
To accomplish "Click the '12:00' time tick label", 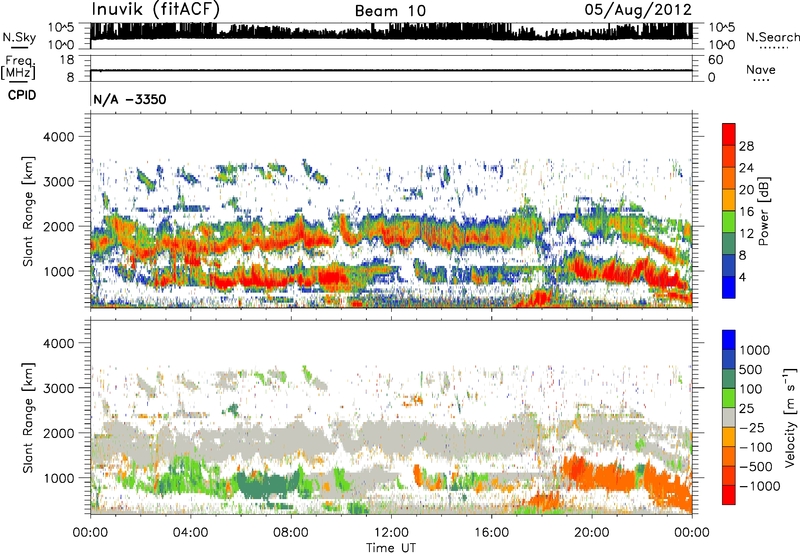I will 391,533.
